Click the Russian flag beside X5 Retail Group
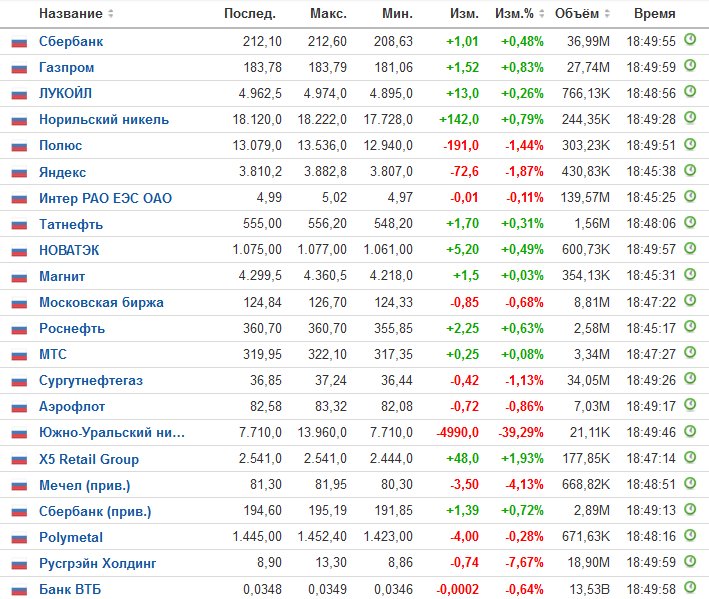The height and width of the screenshot is (599, 709). coord(19,460)
